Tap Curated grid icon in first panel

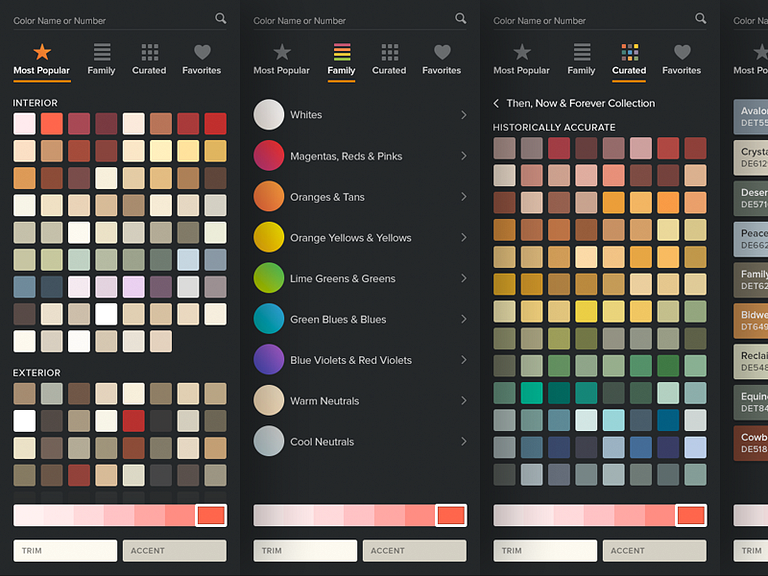tap(149, 52)
